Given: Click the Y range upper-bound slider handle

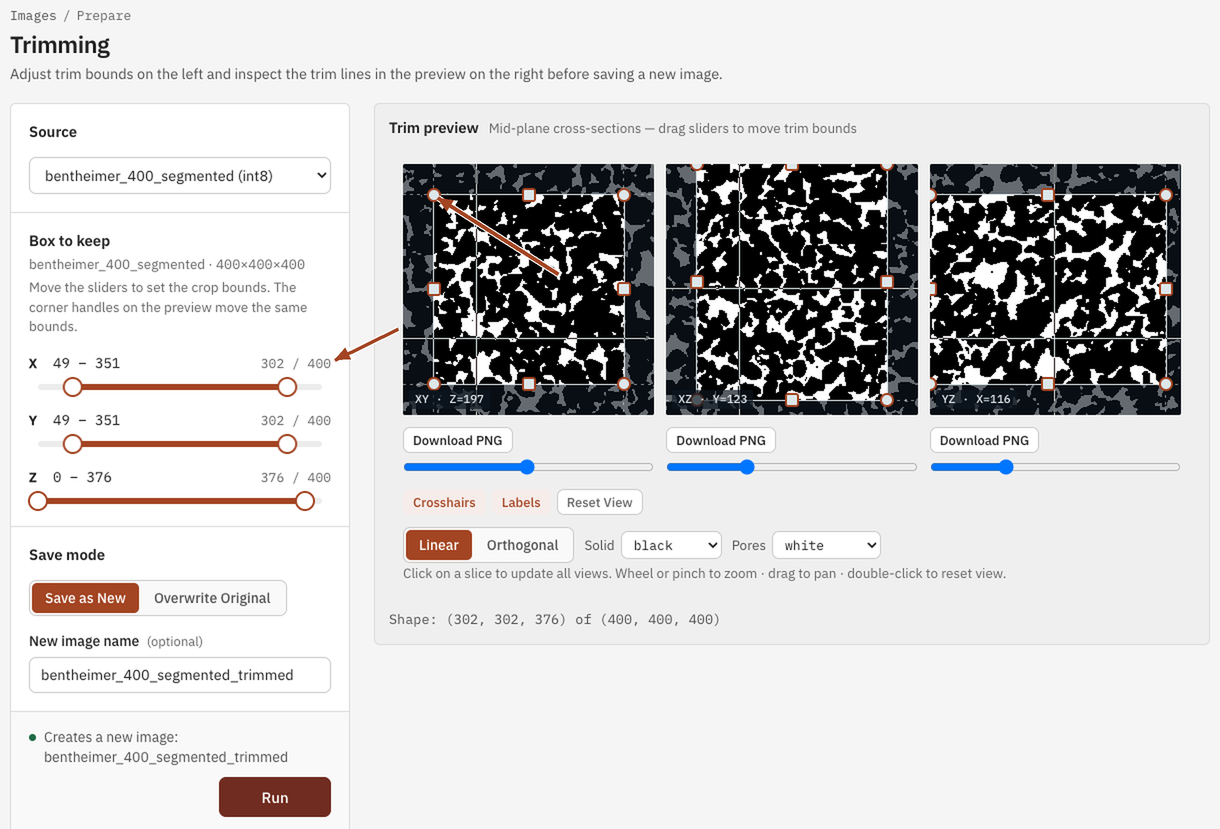Looking at the screenshot, I should pos(287,444).
